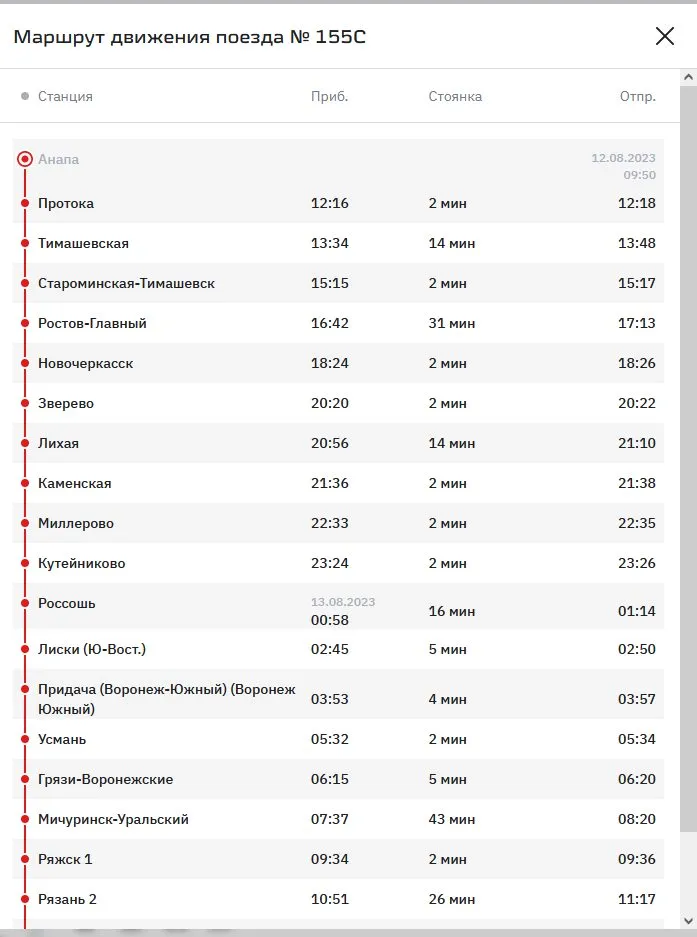Click the Приб. column header
The width and height of the screenshot is (697, 937).
pos(329,96)
